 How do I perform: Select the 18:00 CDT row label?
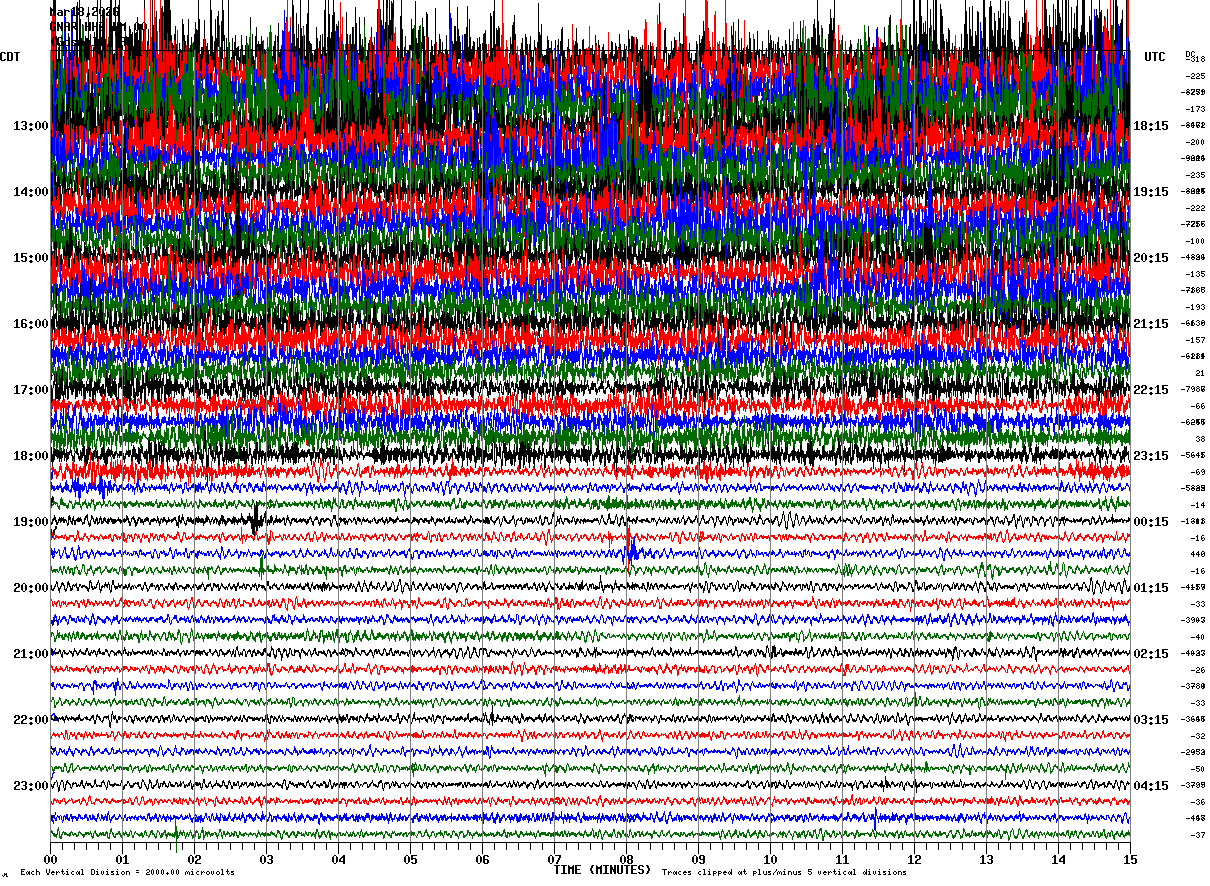pos(31,456)
